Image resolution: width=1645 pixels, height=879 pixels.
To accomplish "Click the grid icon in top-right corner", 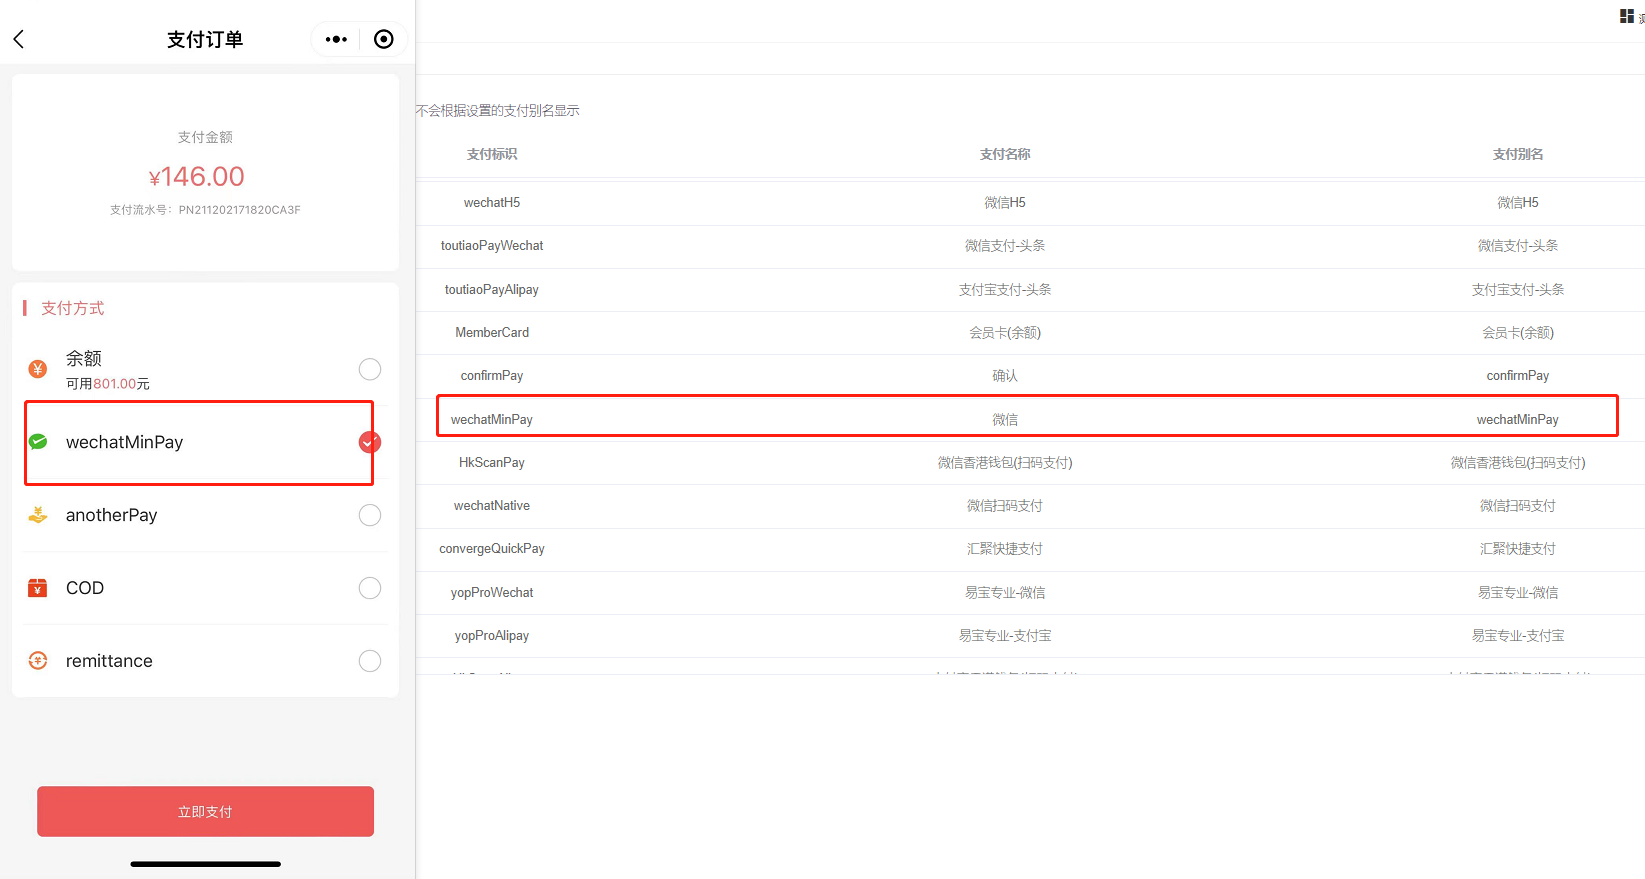I will pyautogui.click(x=1627, y=16).
